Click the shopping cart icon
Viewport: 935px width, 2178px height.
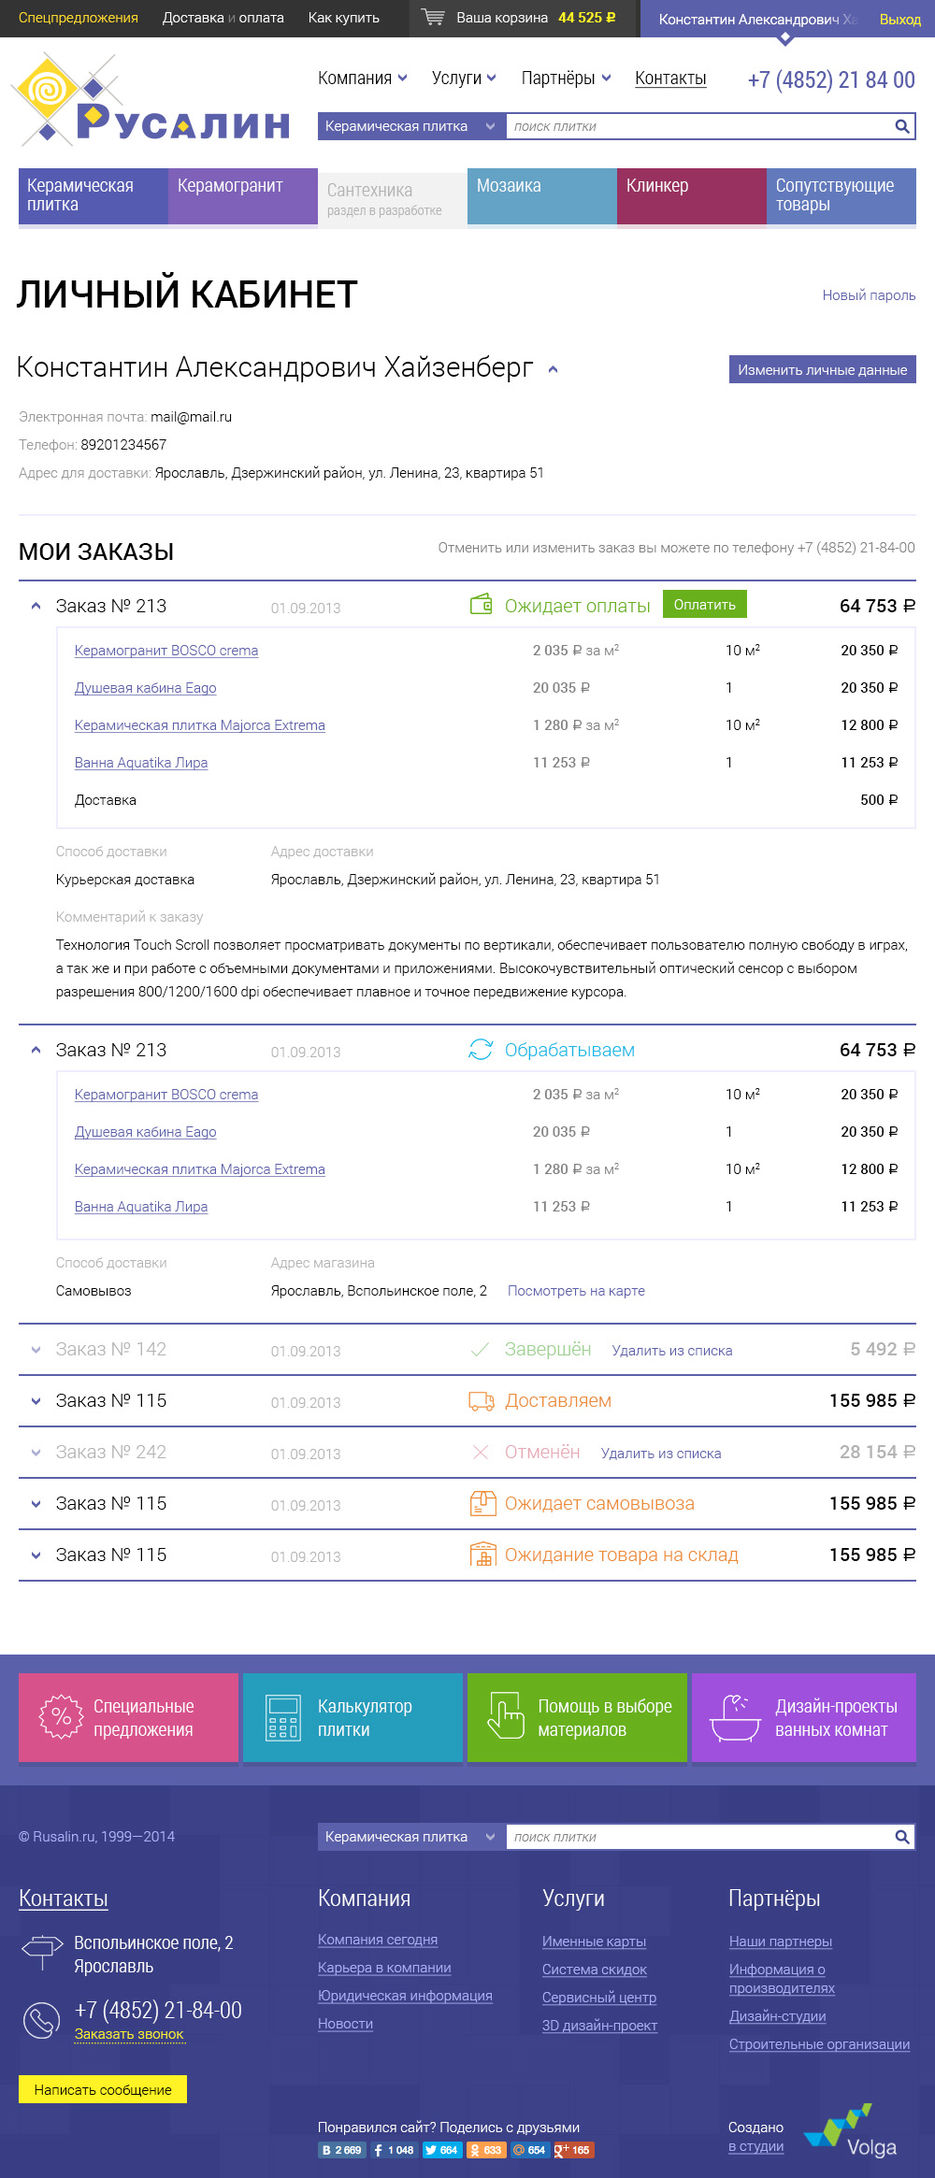(x=432, y=17)
